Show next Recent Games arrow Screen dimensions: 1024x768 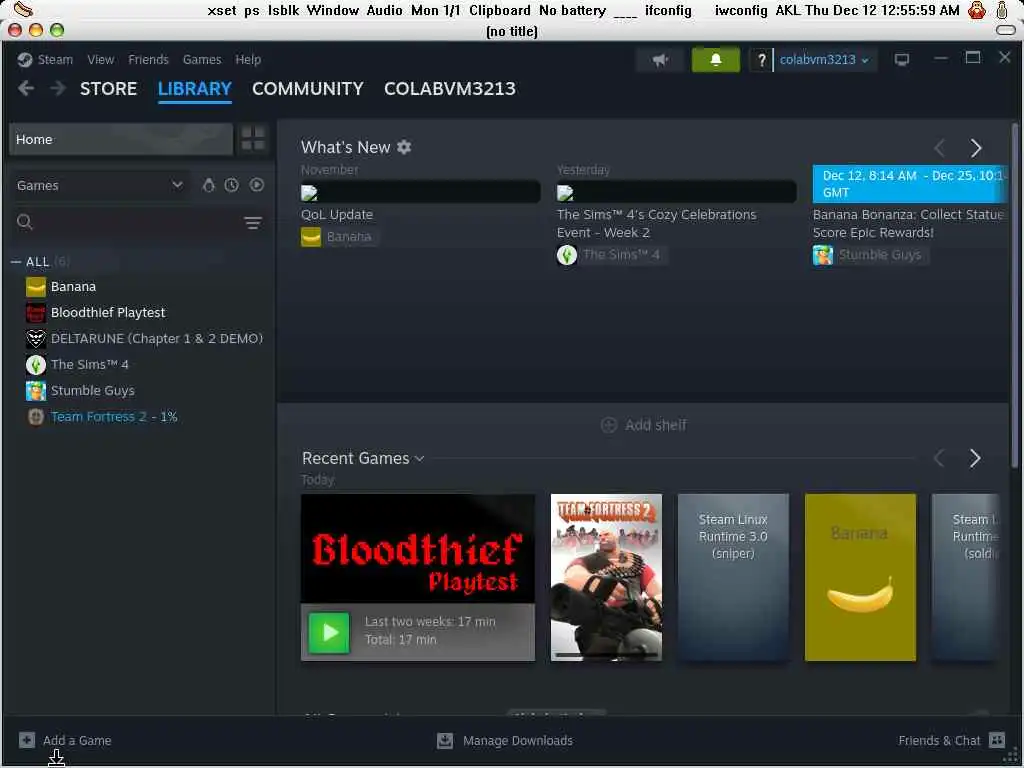tap(975, 458)
